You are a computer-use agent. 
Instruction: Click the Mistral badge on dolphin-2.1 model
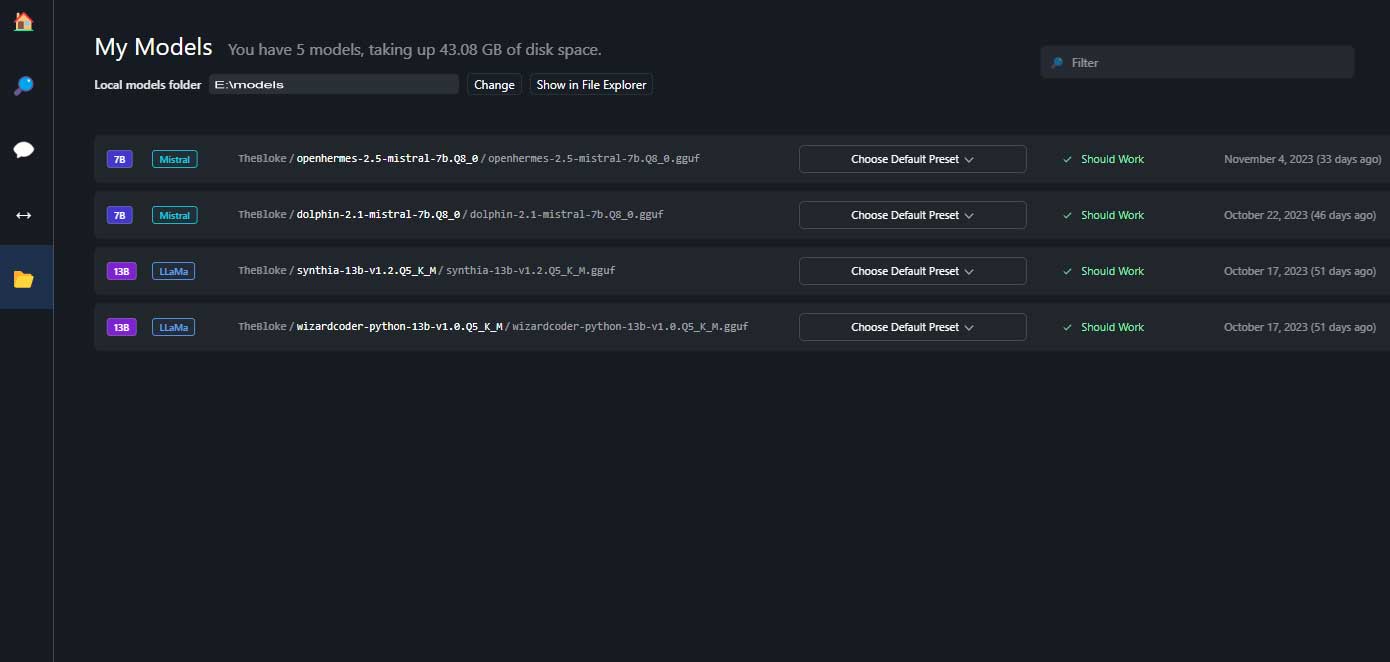[x=174, y=214]
